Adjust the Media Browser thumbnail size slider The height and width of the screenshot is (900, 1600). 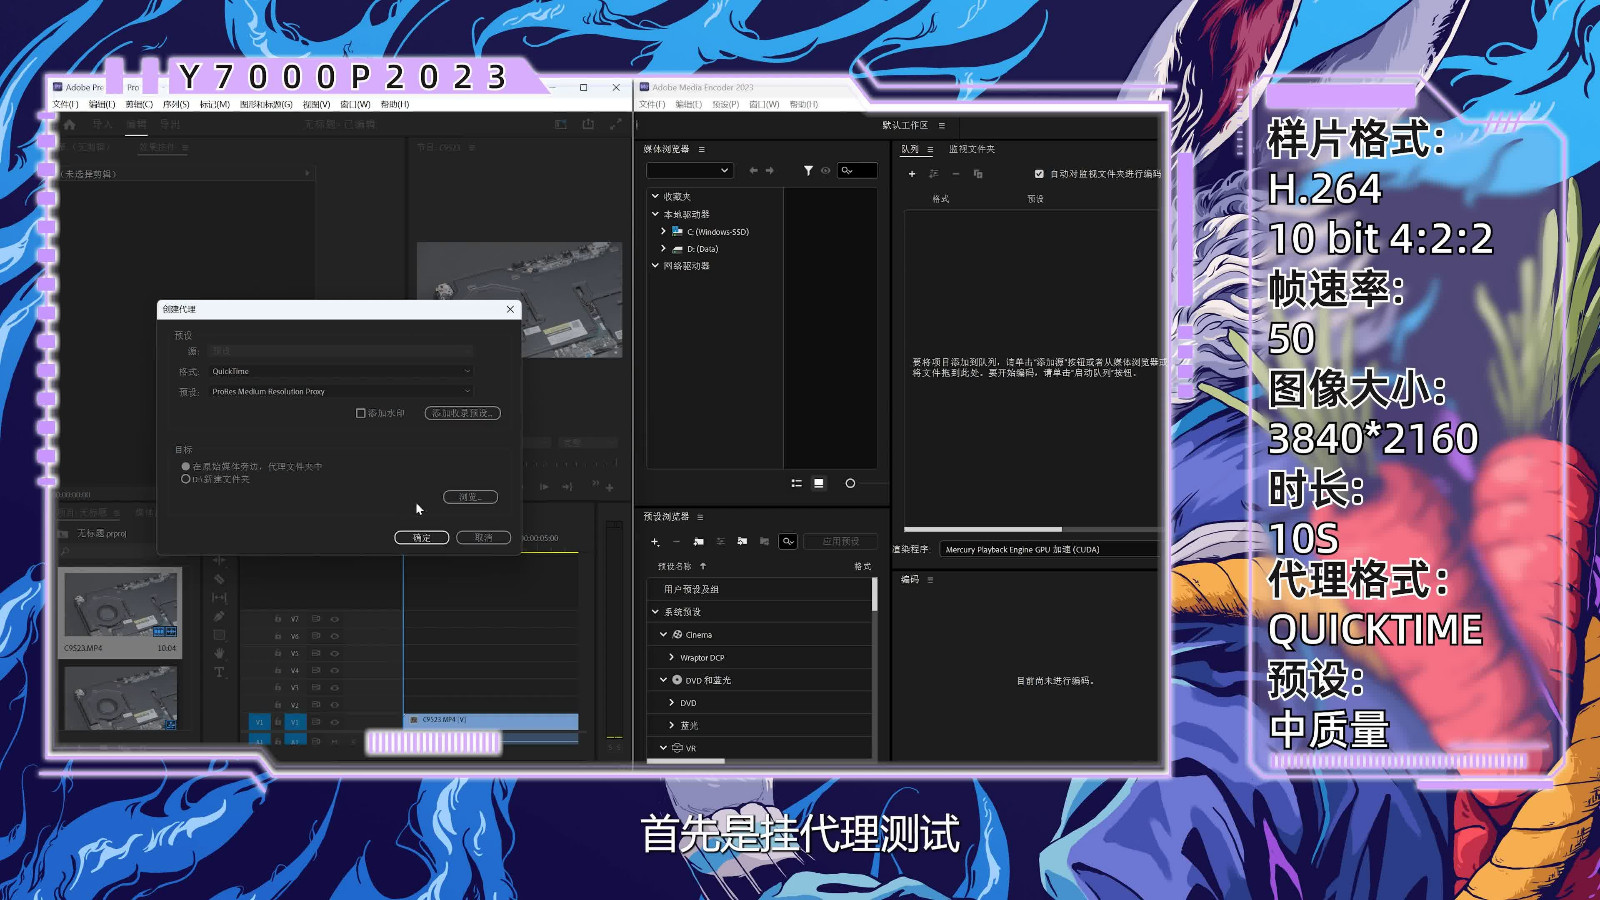click(851, 483)
